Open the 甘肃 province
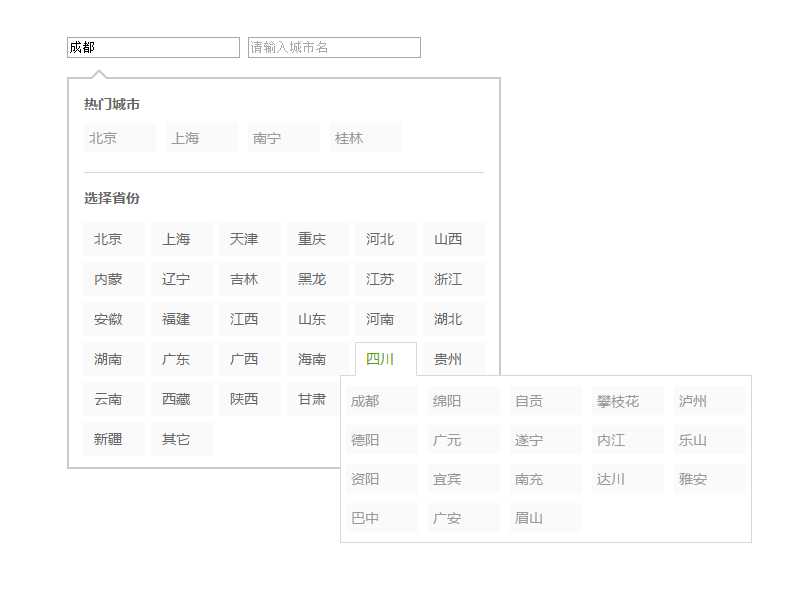Screen dimensions: 802x597 [314, 399]
